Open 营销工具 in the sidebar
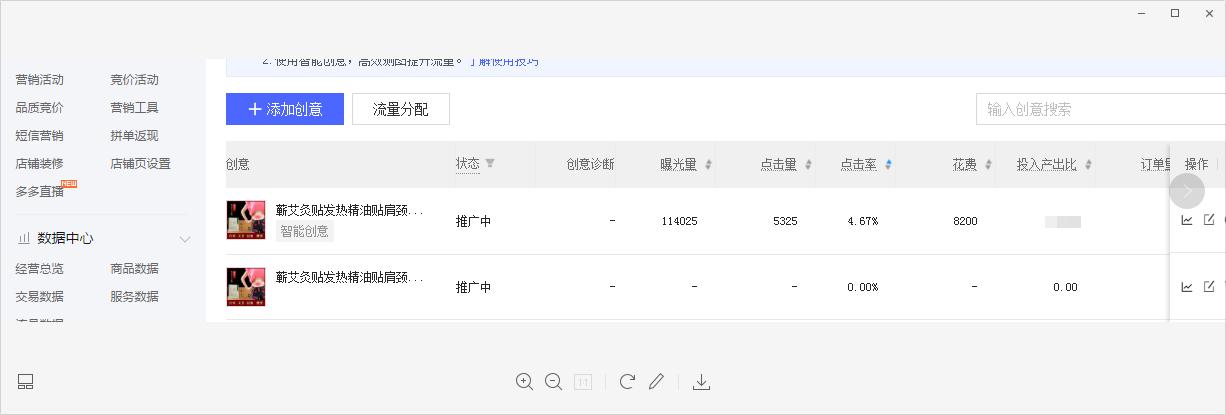This screenshot has height=415, width=1226. (x=134, y=108)
